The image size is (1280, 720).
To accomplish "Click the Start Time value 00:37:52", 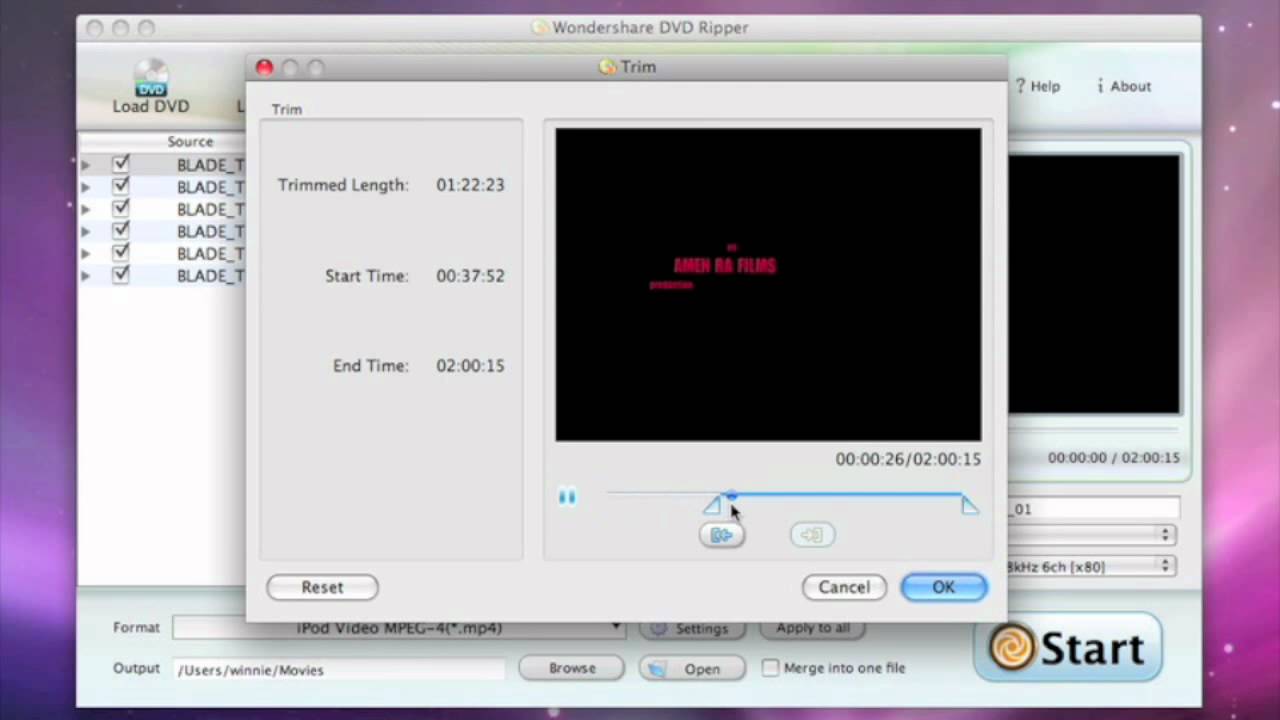I will pyautogui.click(x=470, y=276).
